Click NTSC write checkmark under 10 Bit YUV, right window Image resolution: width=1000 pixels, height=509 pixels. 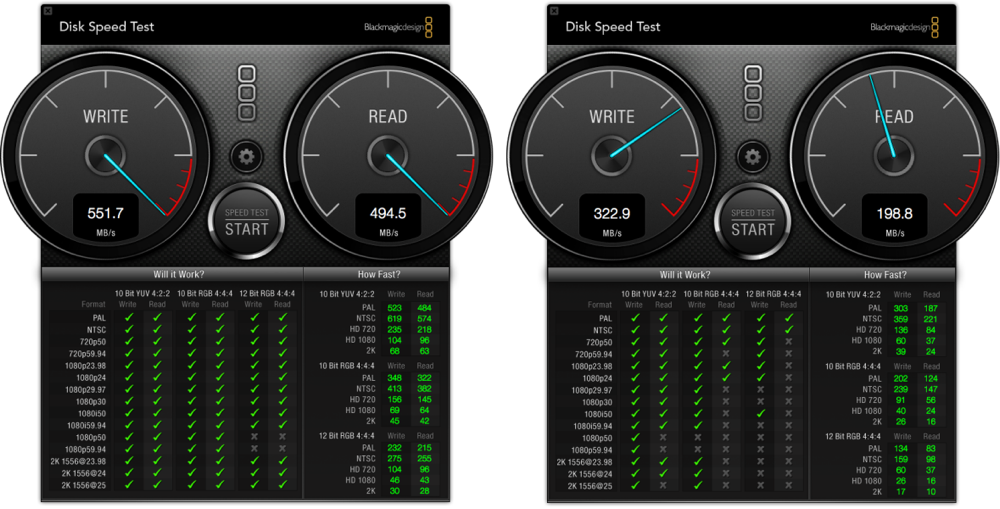point(634,330)
